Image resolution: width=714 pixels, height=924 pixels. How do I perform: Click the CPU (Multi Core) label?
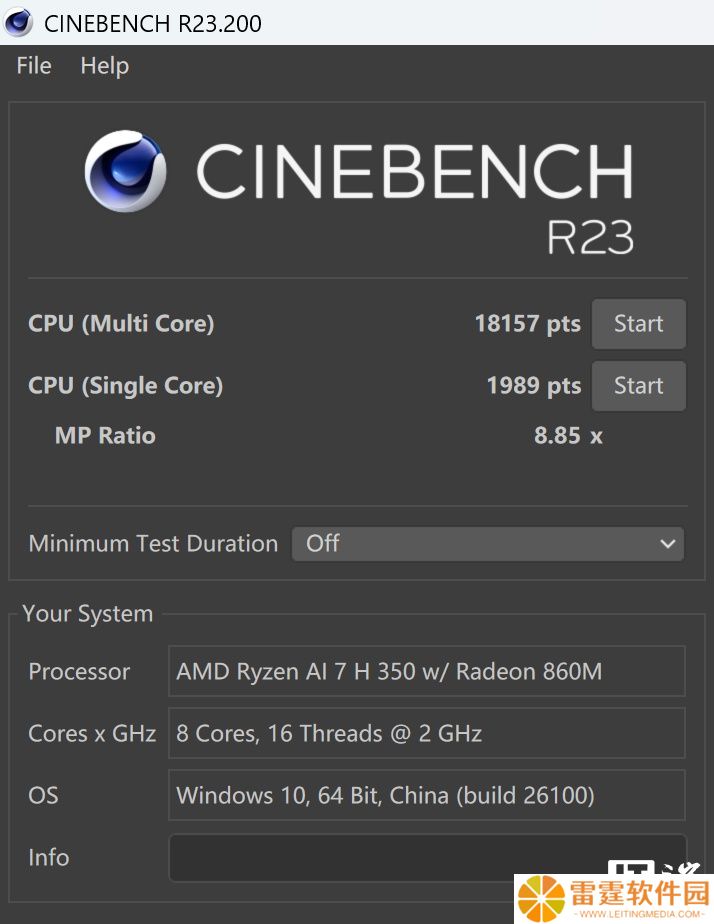point(121,324)
